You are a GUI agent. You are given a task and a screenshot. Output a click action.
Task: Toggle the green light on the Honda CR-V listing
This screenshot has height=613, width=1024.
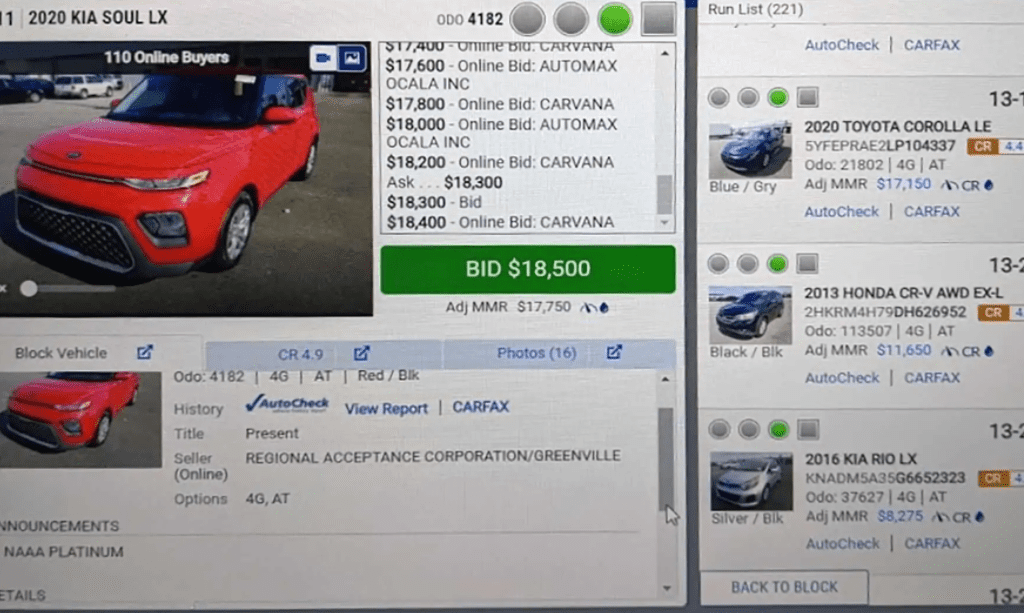(x=777, y=264)
